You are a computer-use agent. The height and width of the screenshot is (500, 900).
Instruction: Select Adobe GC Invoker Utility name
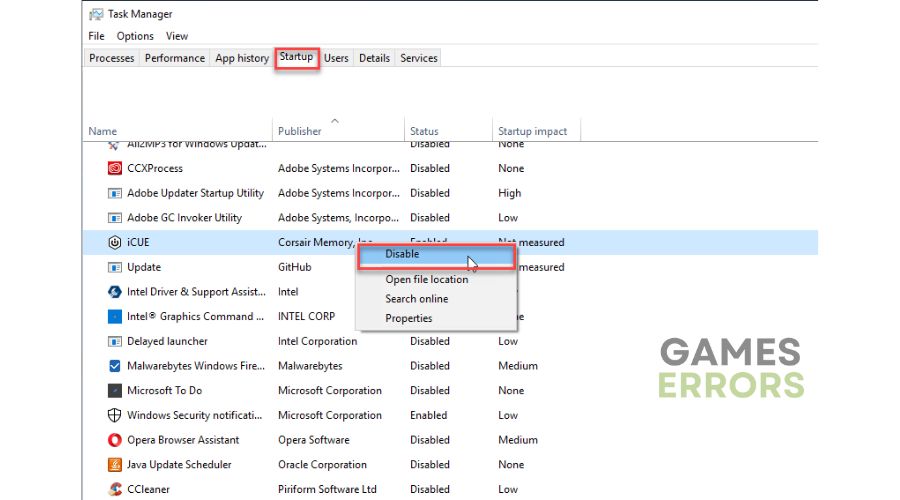coord(184,218)
